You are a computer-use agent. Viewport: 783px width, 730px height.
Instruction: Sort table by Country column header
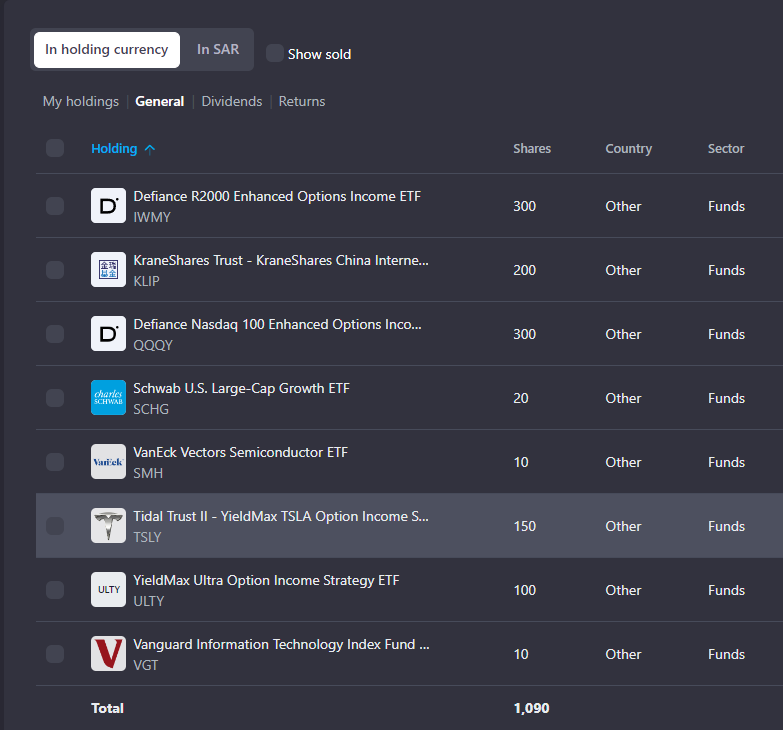click(629, 149)
